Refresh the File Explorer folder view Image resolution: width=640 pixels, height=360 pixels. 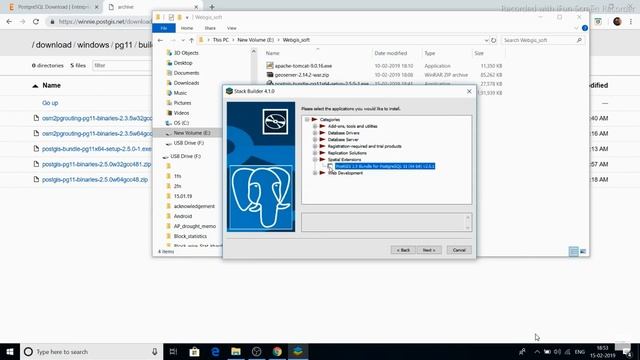[x=493, y=40]
